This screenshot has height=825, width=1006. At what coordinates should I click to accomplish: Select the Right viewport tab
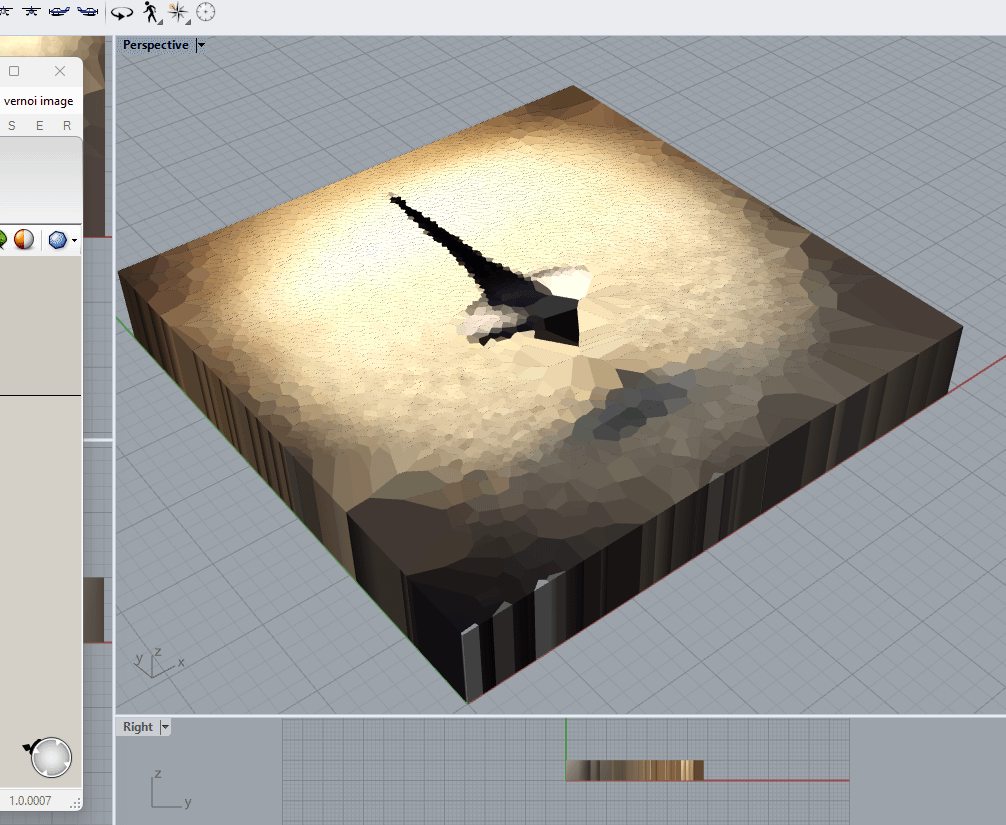click(x=136, y=726)
